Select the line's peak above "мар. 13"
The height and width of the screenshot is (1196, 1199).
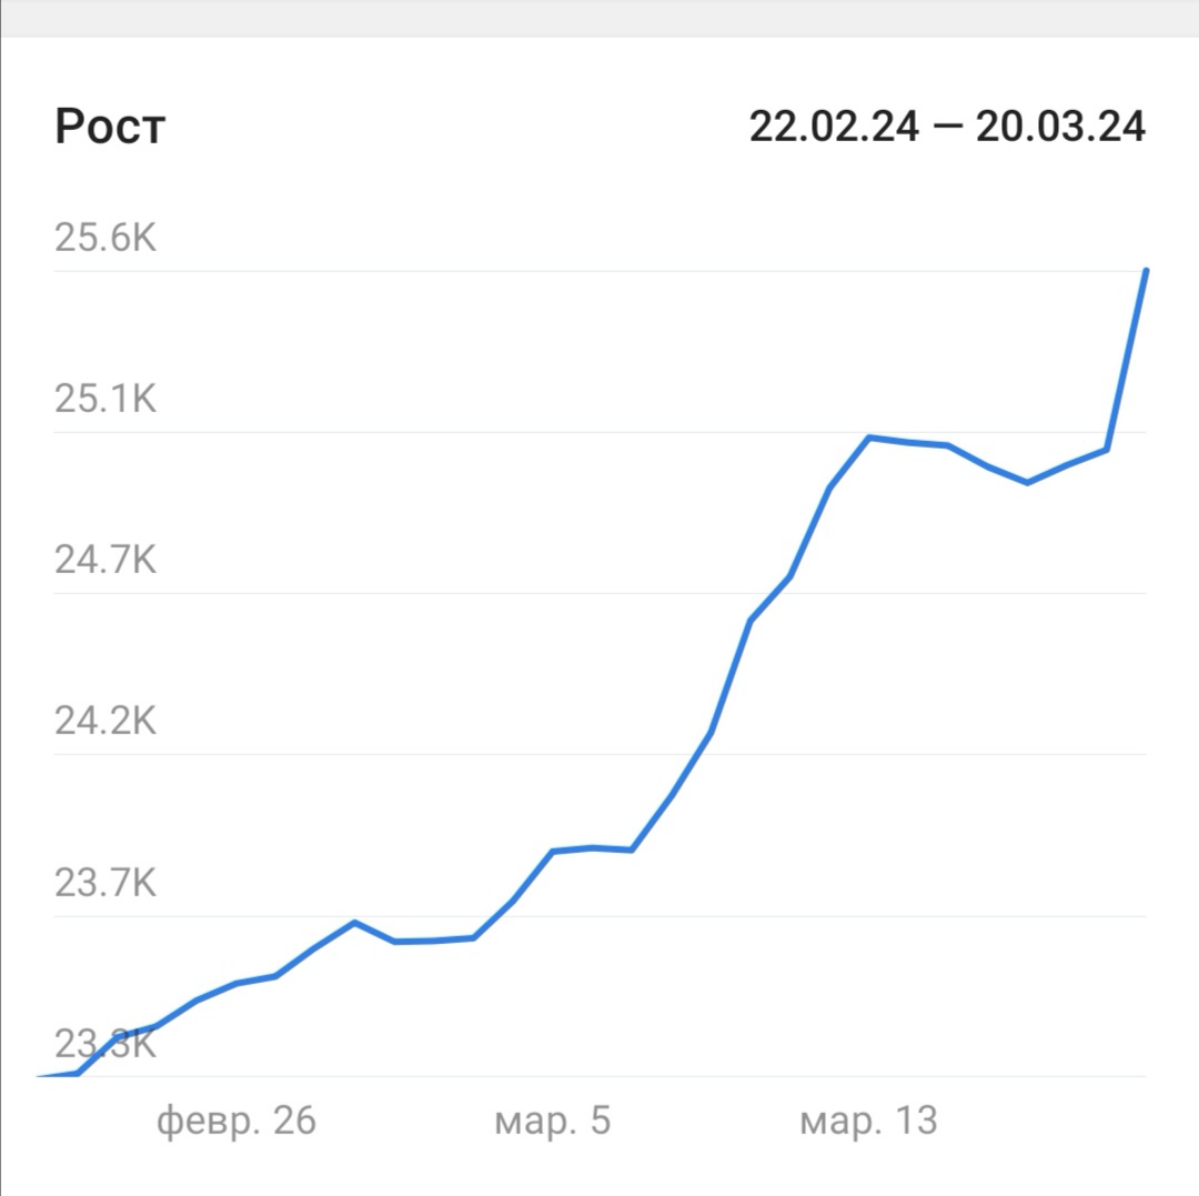tap(869, 437)
